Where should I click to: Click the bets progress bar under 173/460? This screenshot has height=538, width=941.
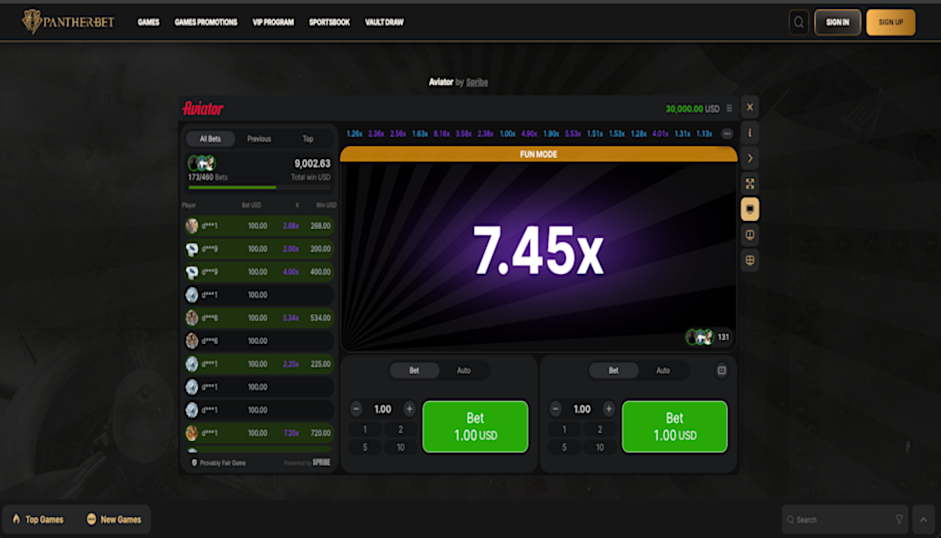click(260, 187)
